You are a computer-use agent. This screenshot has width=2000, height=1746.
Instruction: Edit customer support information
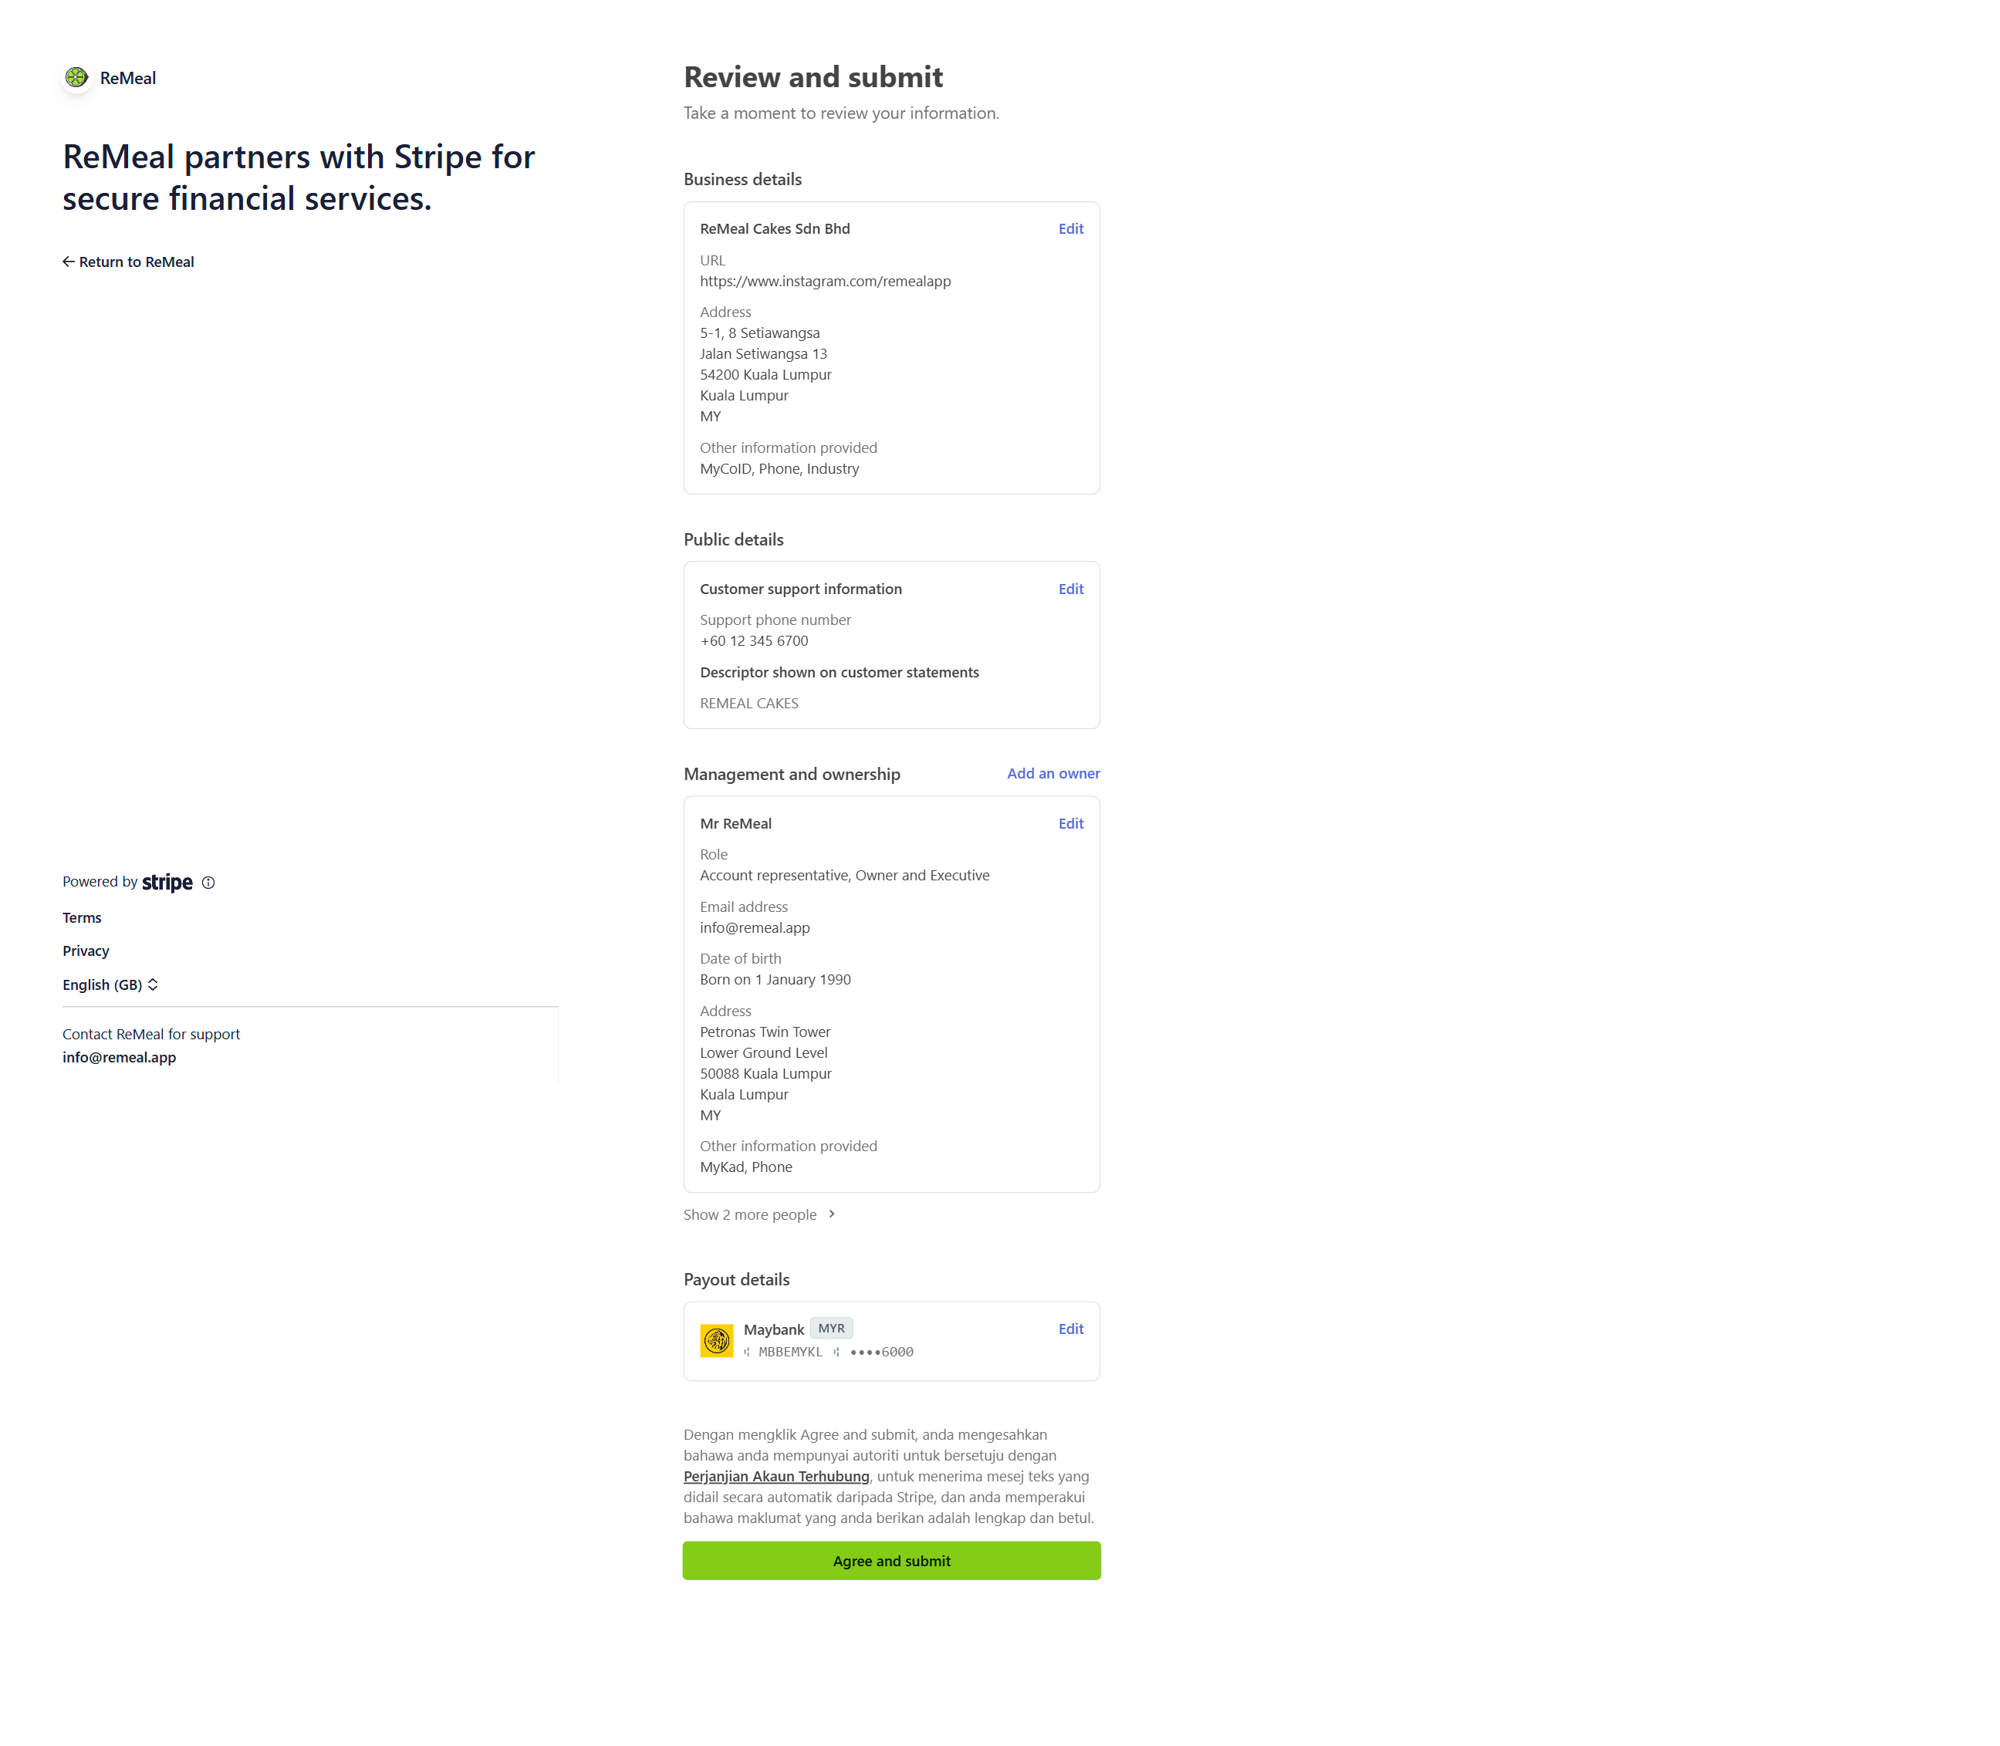pyautogui.click(x=1070, y=589)
